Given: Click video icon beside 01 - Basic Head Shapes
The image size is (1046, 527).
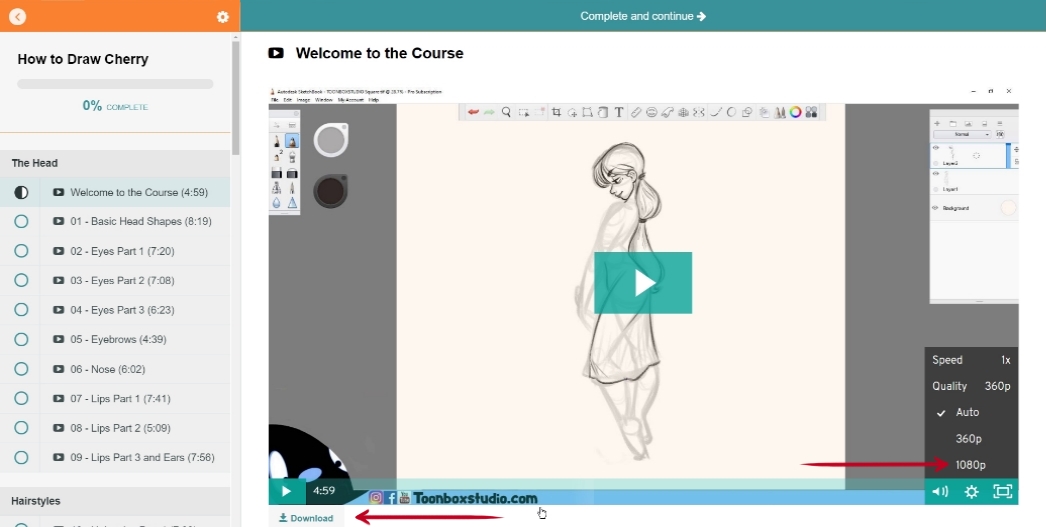Looking at the screenshot, I should 59,221.
